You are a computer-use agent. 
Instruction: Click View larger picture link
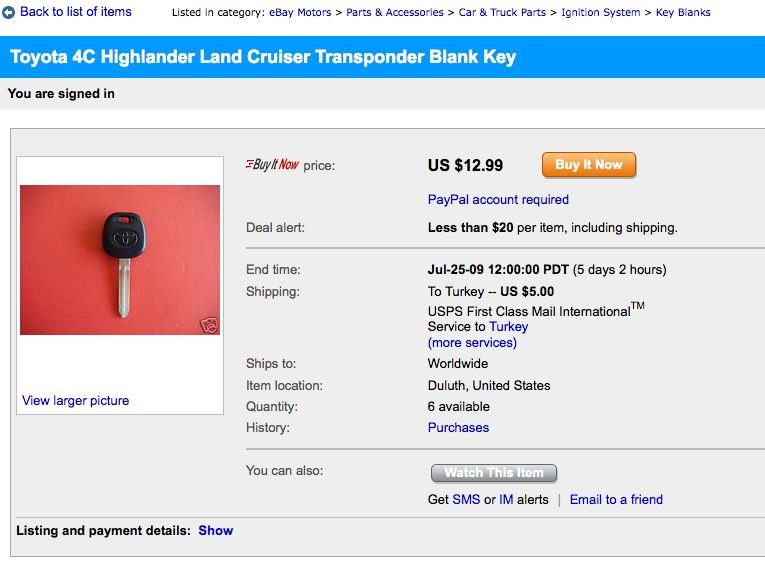[76, 401]
